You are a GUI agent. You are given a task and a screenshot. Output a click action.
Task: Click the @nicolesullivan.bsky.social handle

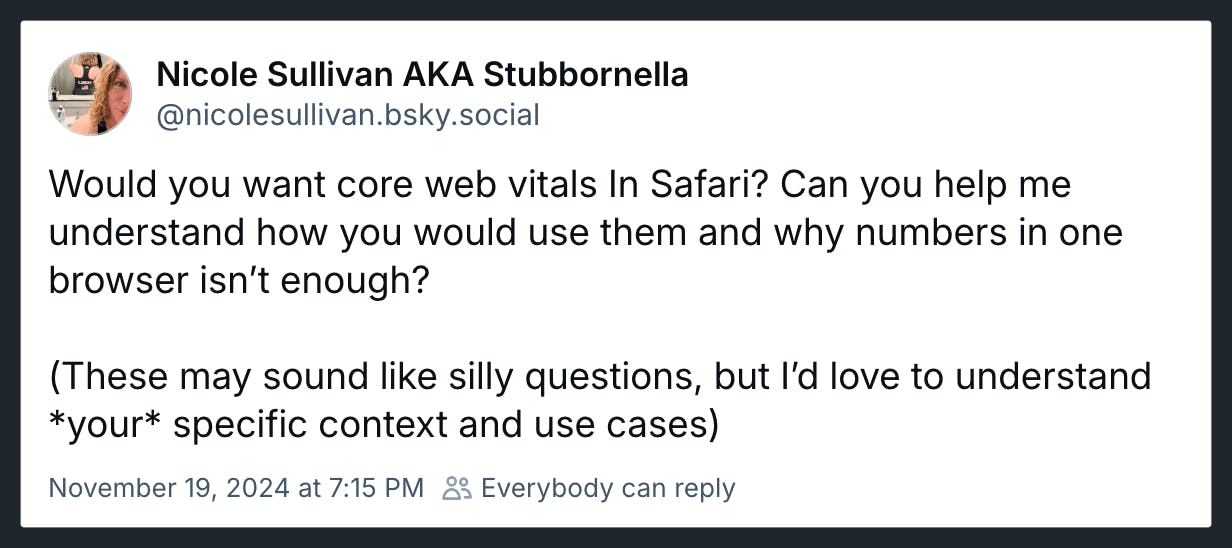click(348, 116)
